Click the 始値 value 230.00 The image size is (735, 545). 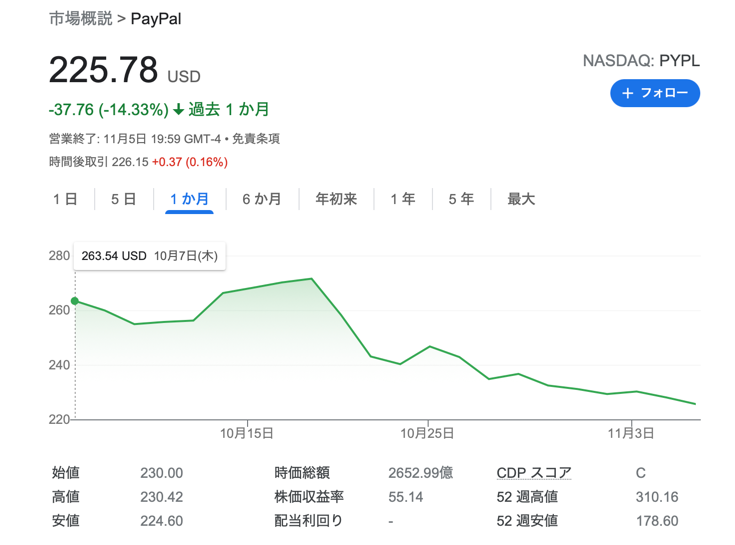click(x=162, y=473)
